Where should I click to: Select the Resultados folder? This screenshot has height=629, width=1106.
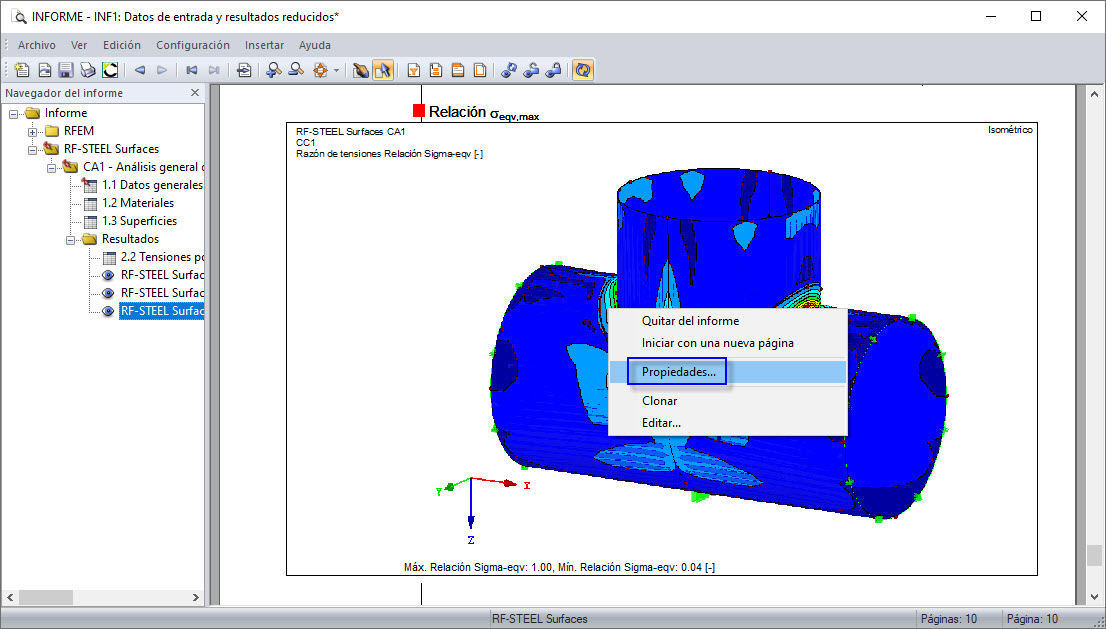[x=130, y=239]
